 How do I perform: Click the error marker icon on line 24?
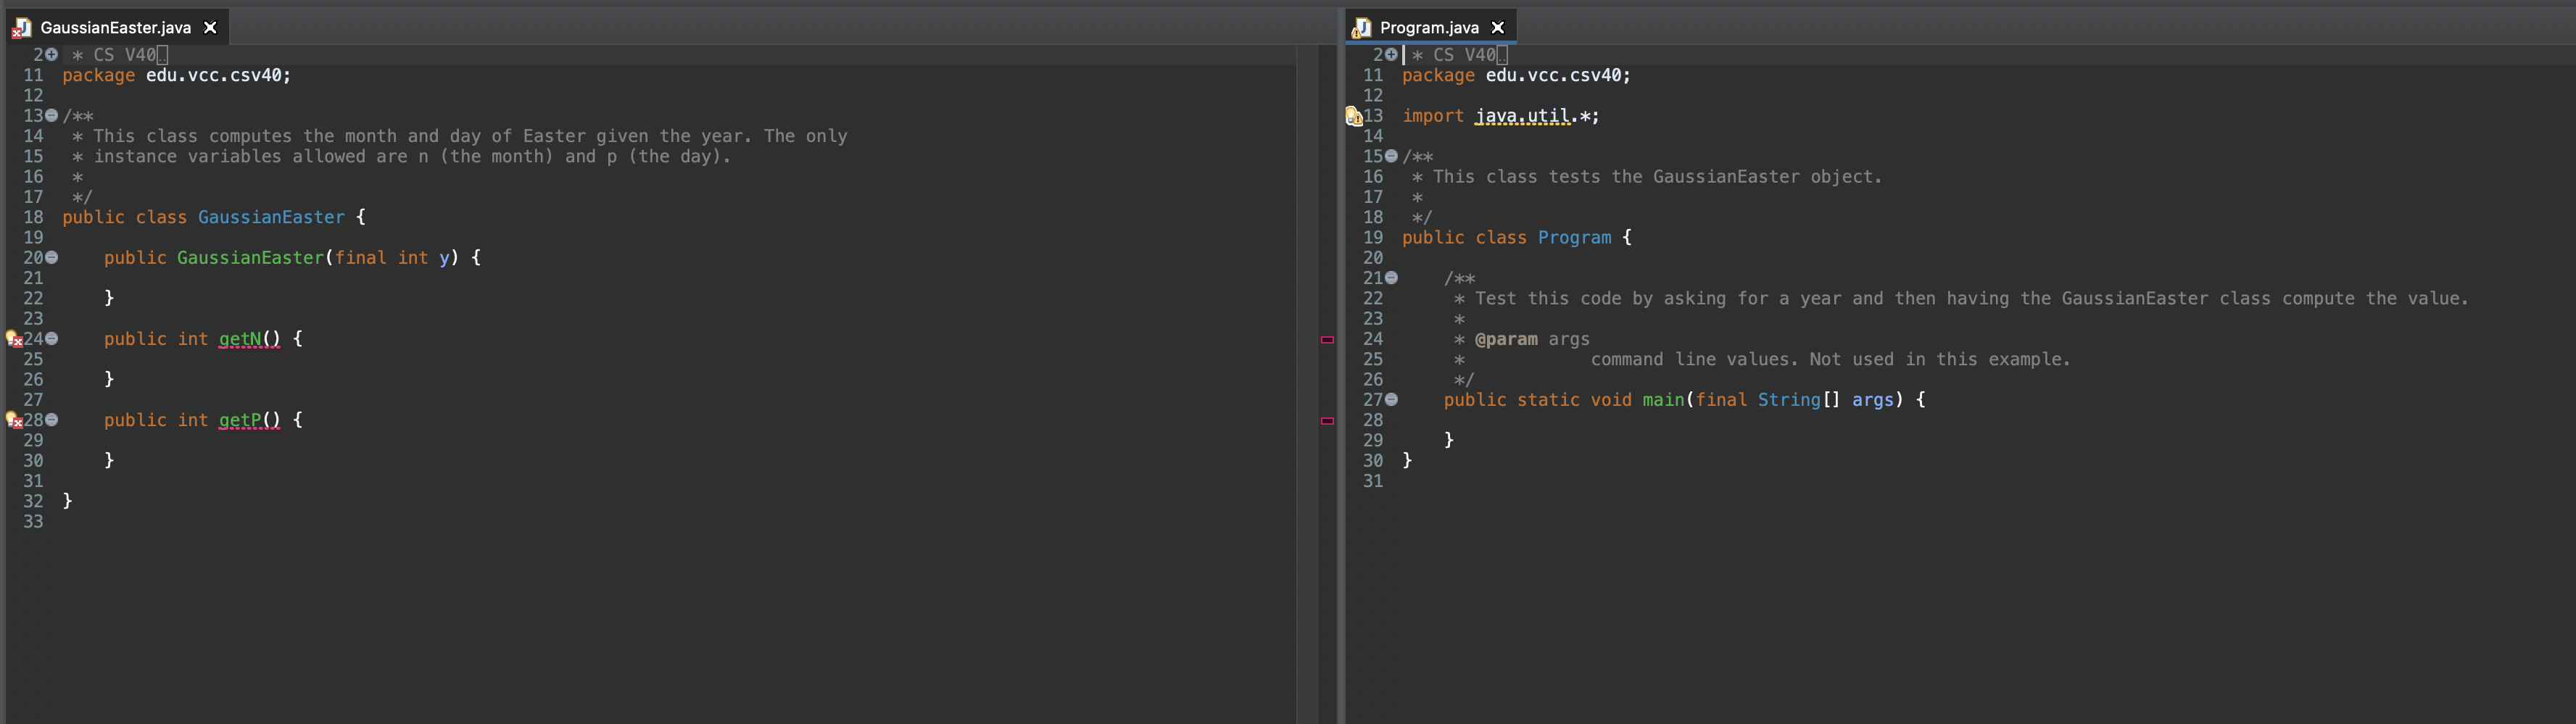[x=14, y=339]
